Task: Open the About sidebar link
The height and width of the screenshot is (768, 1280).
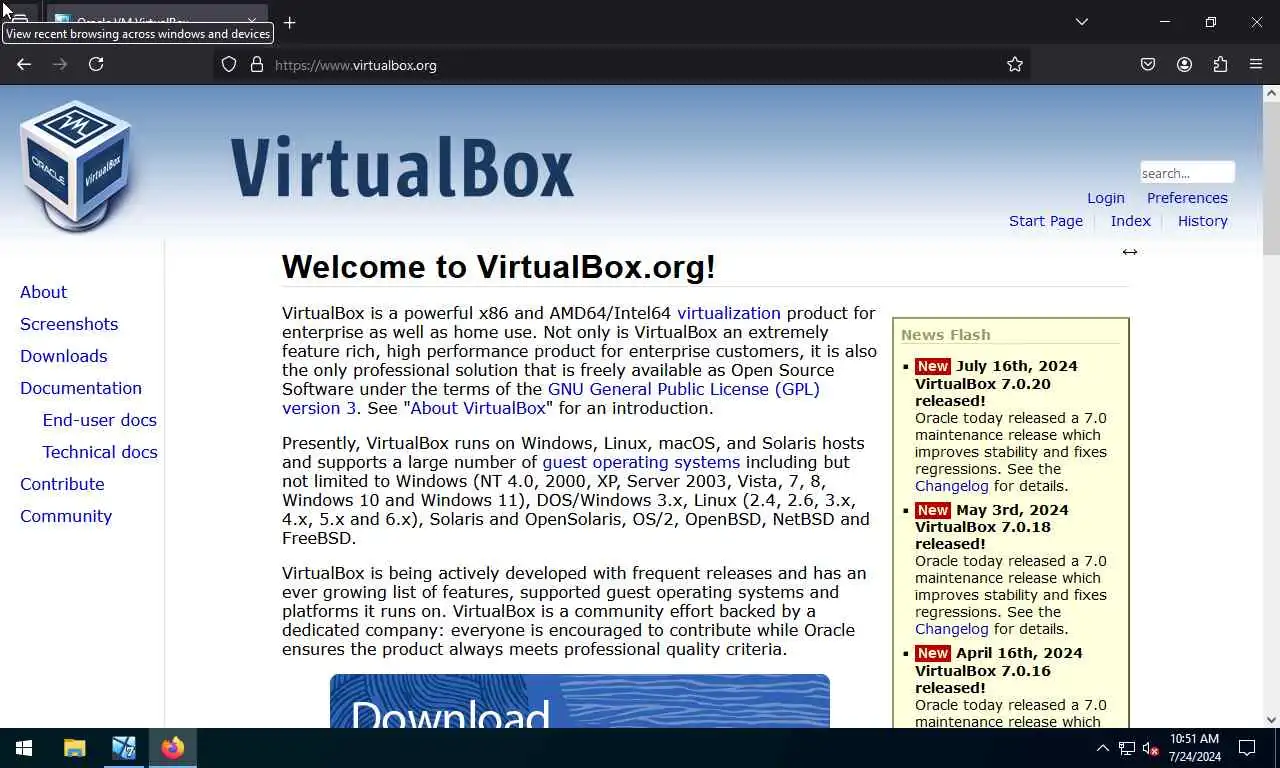Action: [x=44, y=292]
